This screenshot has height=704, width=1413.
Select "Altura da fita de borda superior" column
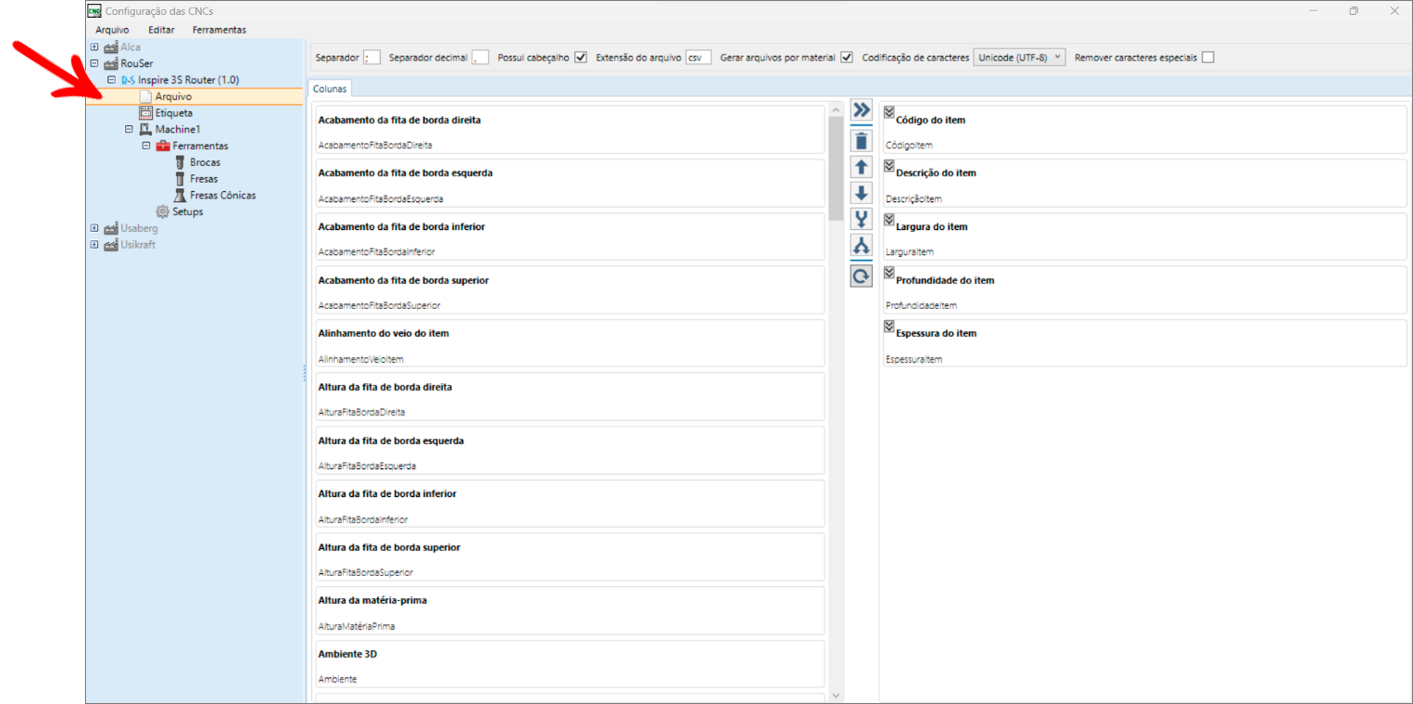tap(569, 559)
